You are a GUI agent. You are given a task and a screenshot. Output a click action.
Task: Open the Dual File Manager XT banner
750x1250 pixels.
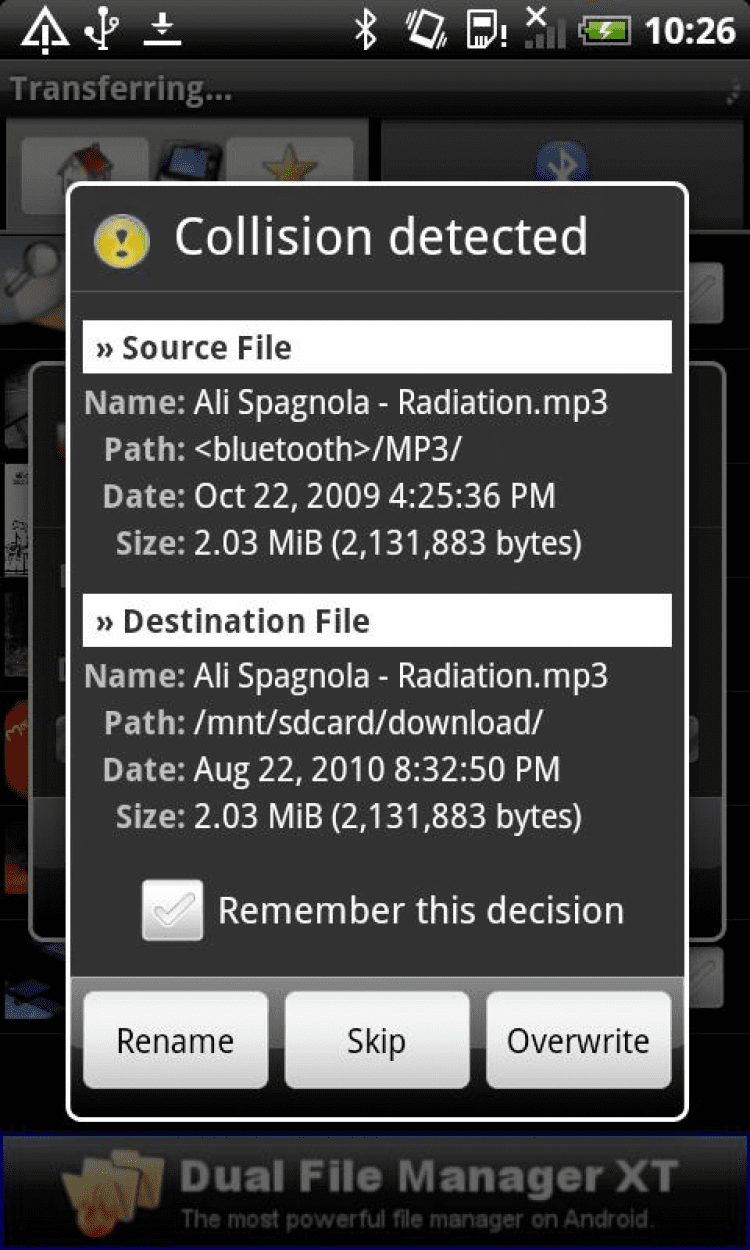[x=375, y=1192]
